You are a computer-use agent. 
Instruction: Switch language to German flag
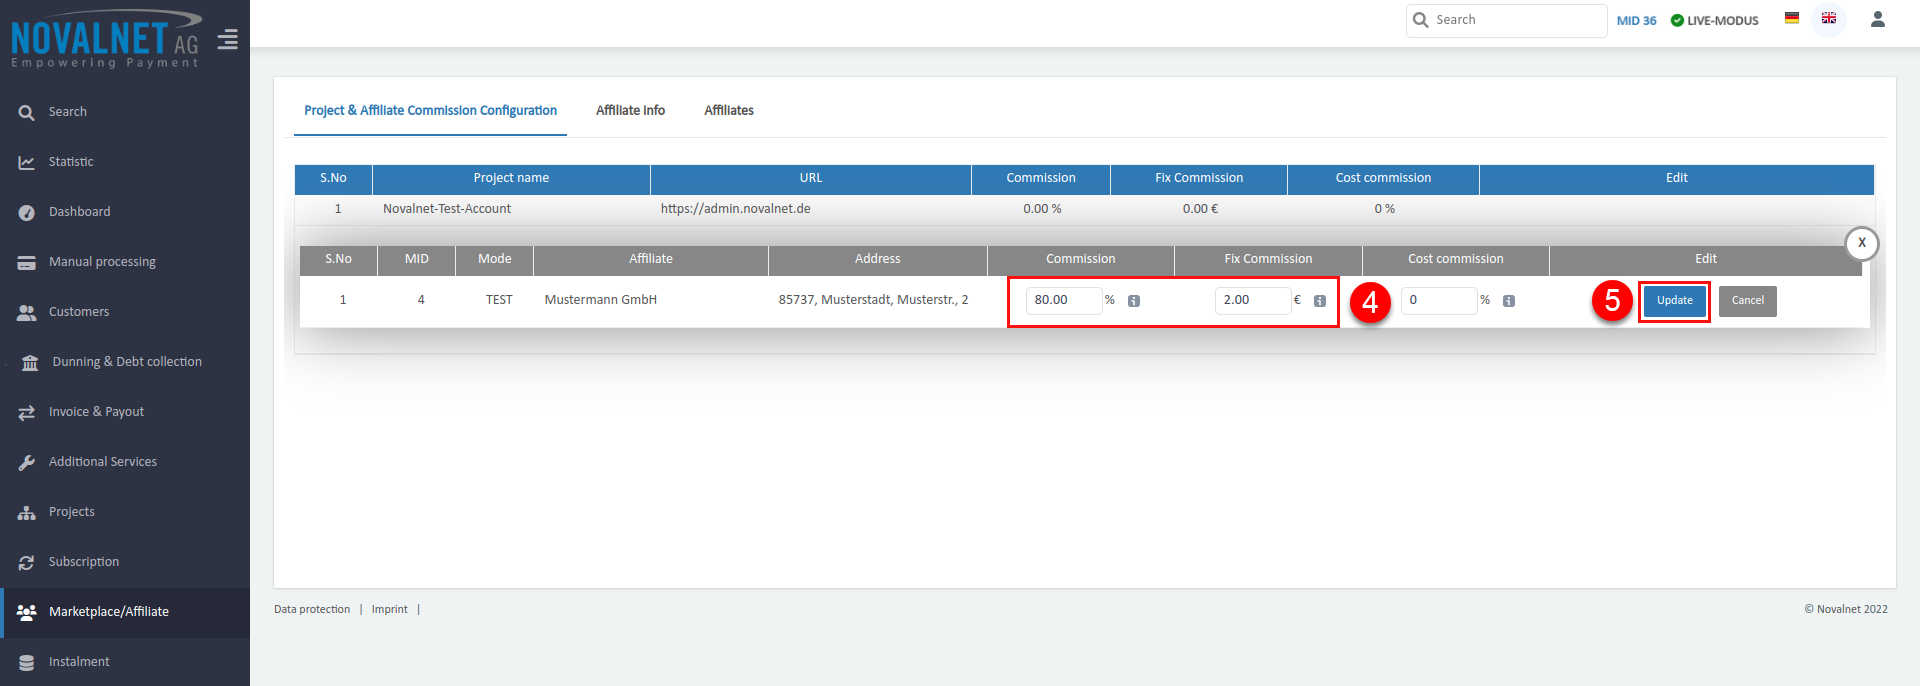click(1792, 18)
